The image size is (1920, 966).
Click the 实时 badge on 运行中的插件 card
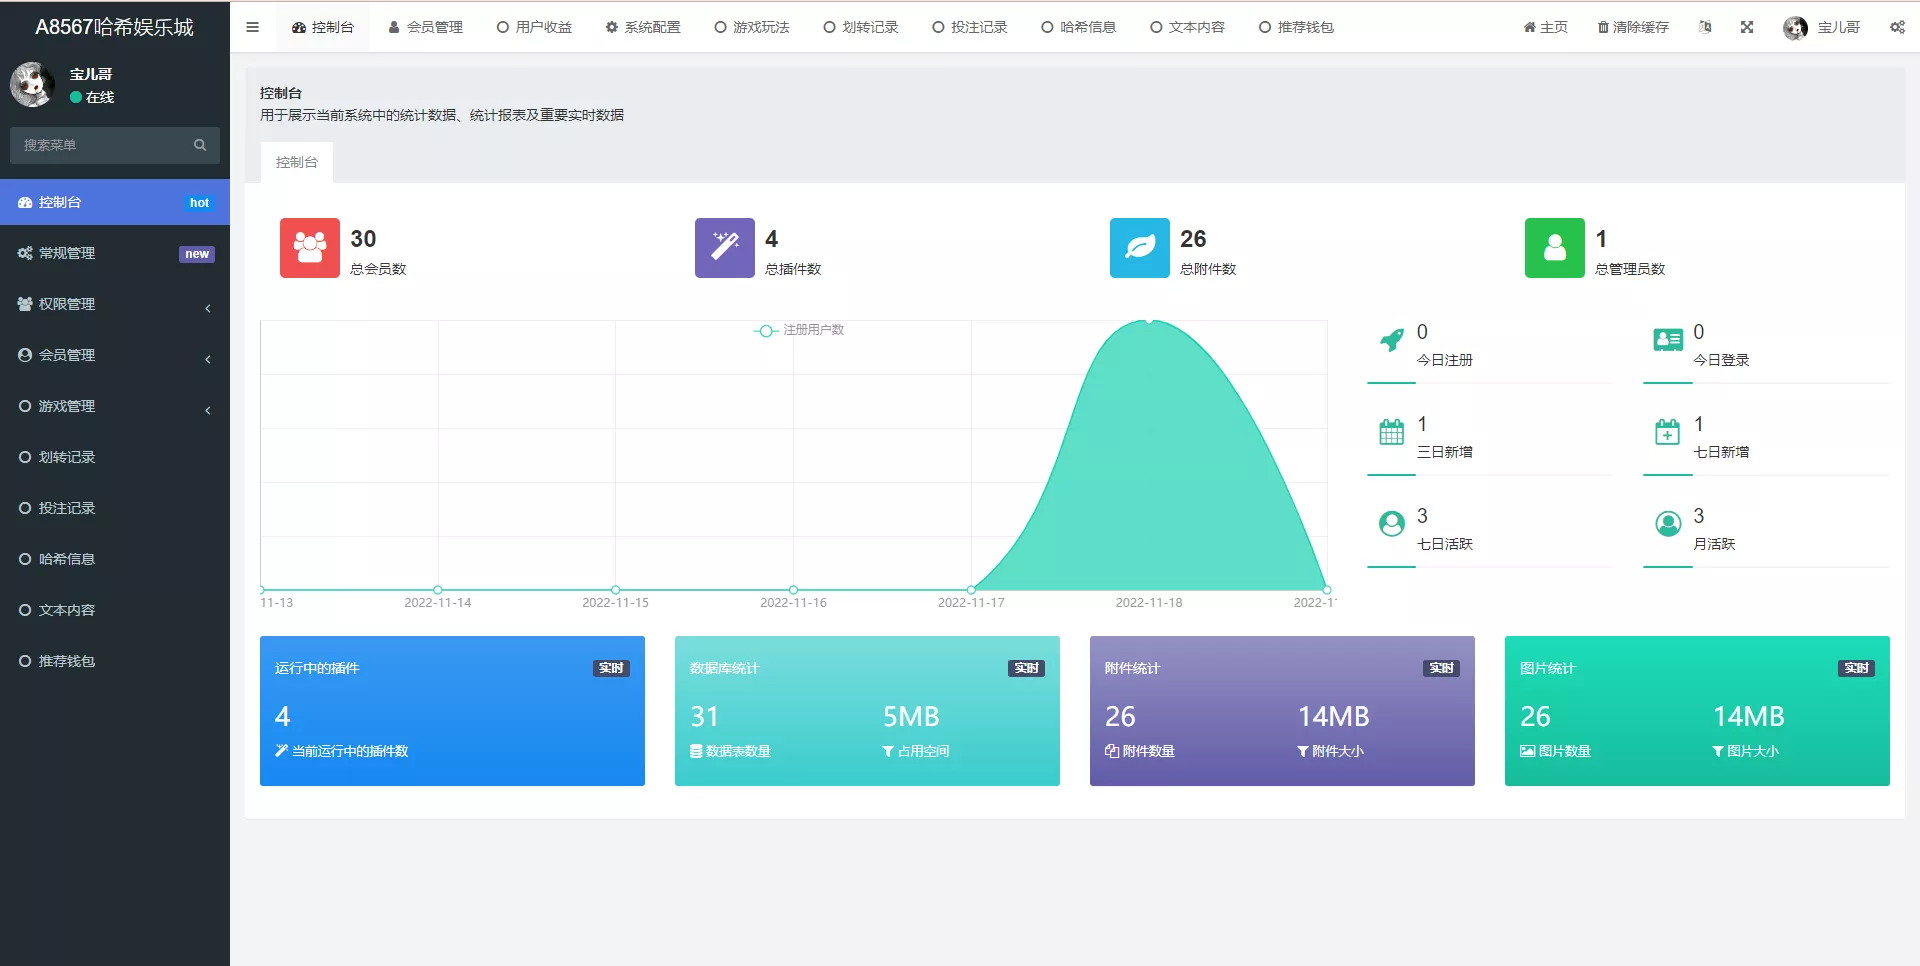pyautogui.click(x=611, y=668)
